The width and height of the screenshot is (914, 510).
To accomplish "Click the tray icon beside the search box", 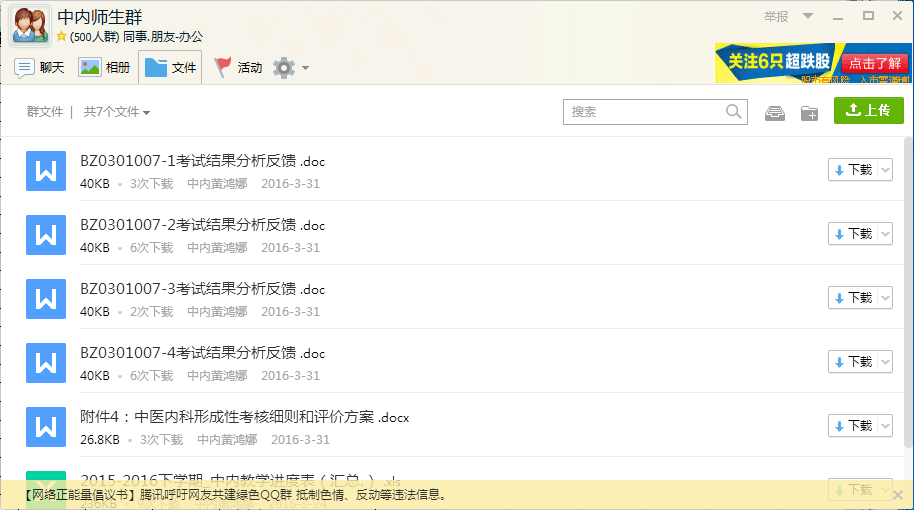I will (x=775, y=113).
